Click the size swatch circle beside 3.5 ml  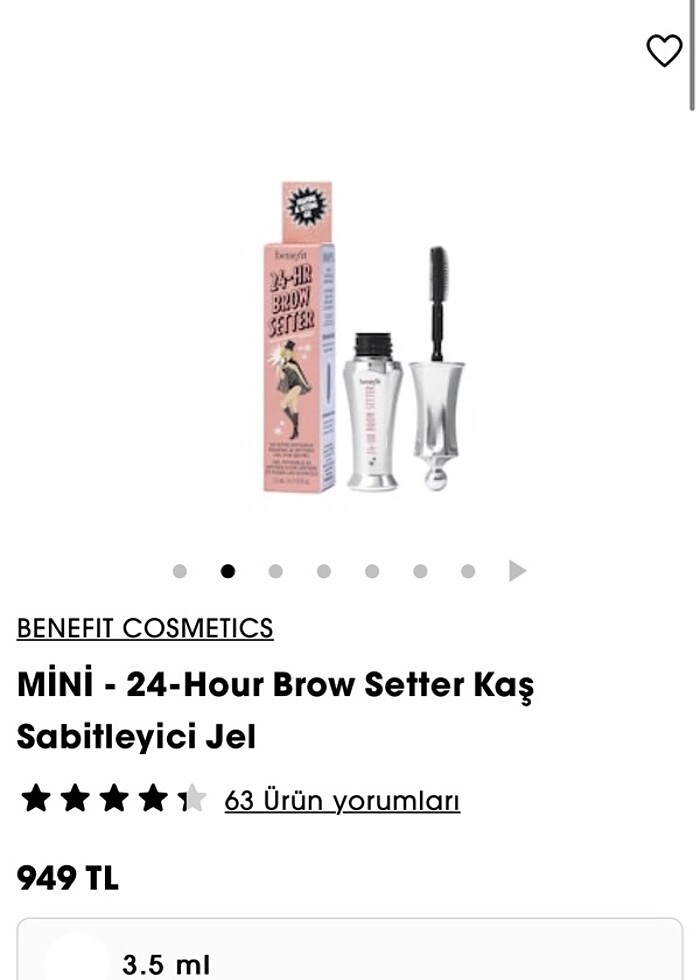[x=76, y=959]
